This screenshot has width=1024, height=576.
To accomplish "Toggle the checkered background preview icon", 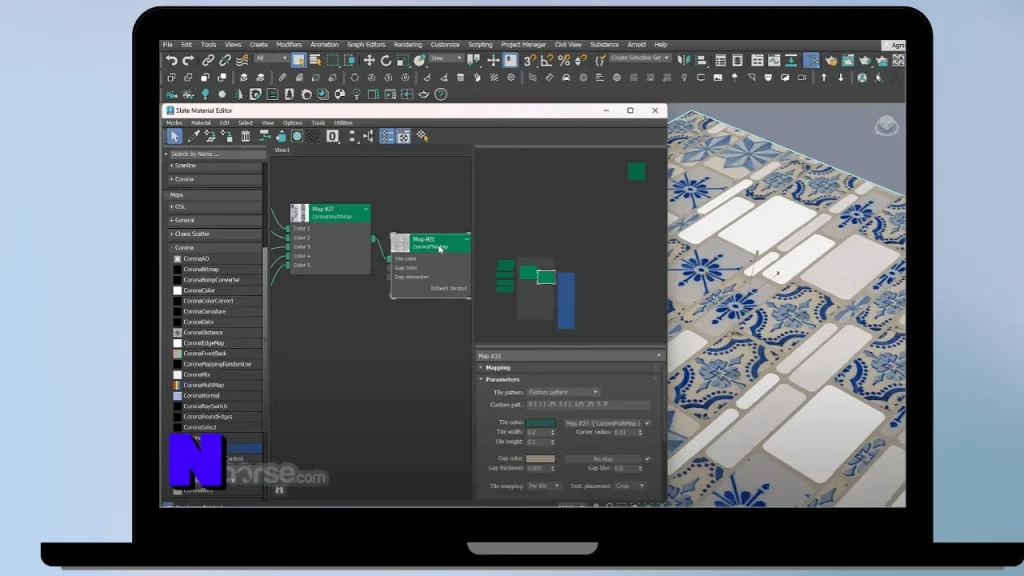I will [x=313, y=136].
